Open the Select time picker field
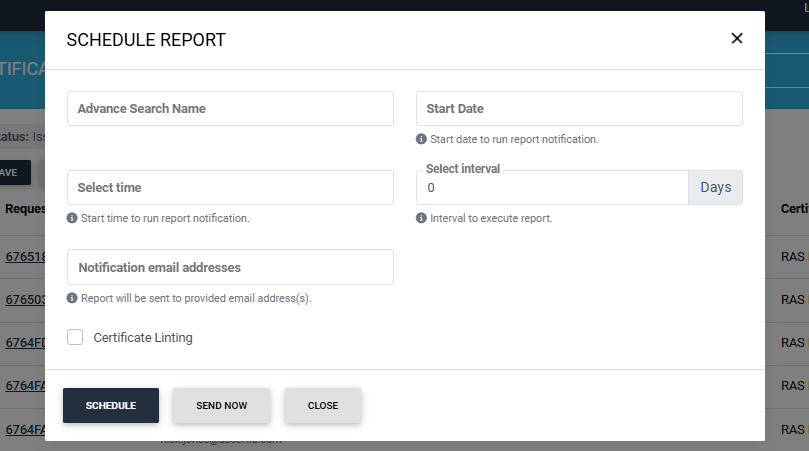This screenshot has width=809, height=451. click(x=230, y=187)
